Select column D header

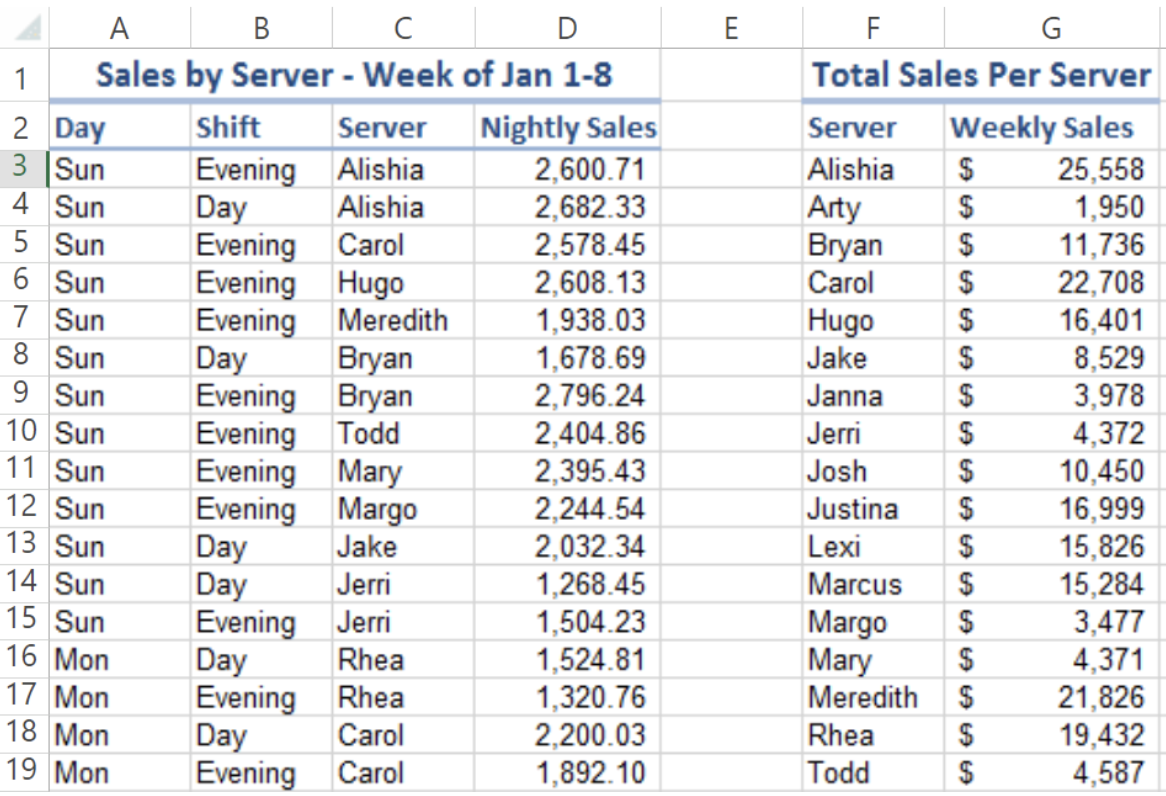coord(567,28)
